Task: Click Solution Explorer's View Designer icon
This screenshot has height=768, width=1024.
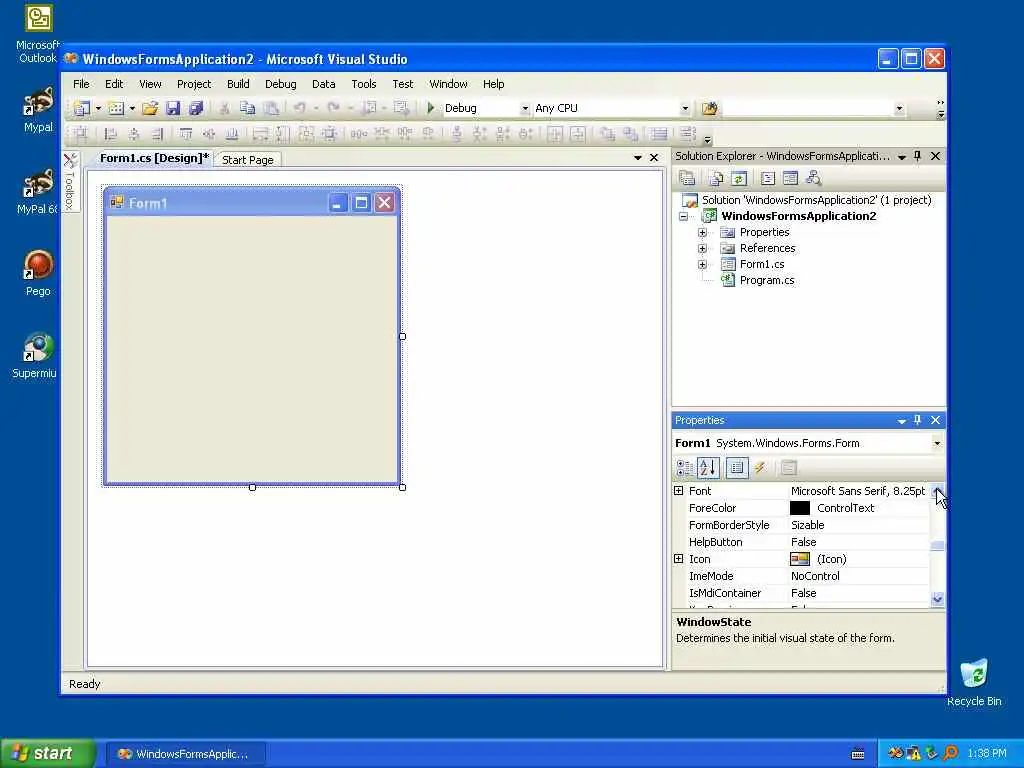Action: click(x=790, y=178)
